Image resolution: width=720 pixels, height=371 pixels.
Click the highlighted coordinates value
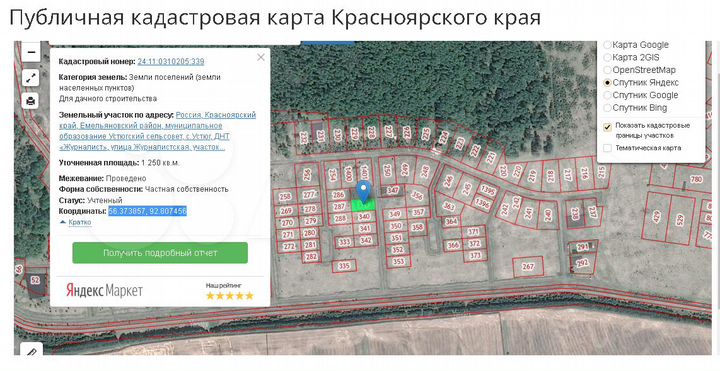[x=147, y=211]
